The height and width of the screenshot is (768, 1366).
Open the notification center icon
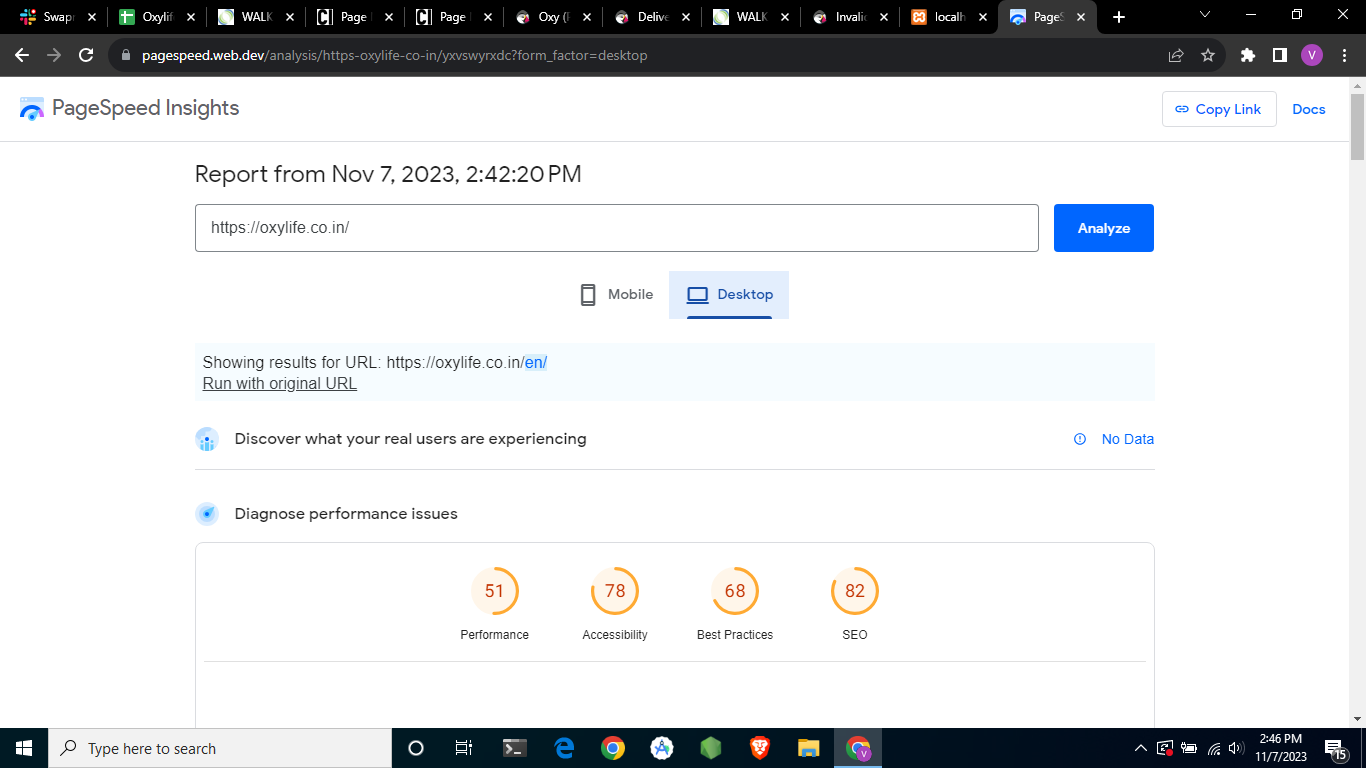click(1336, 748)
